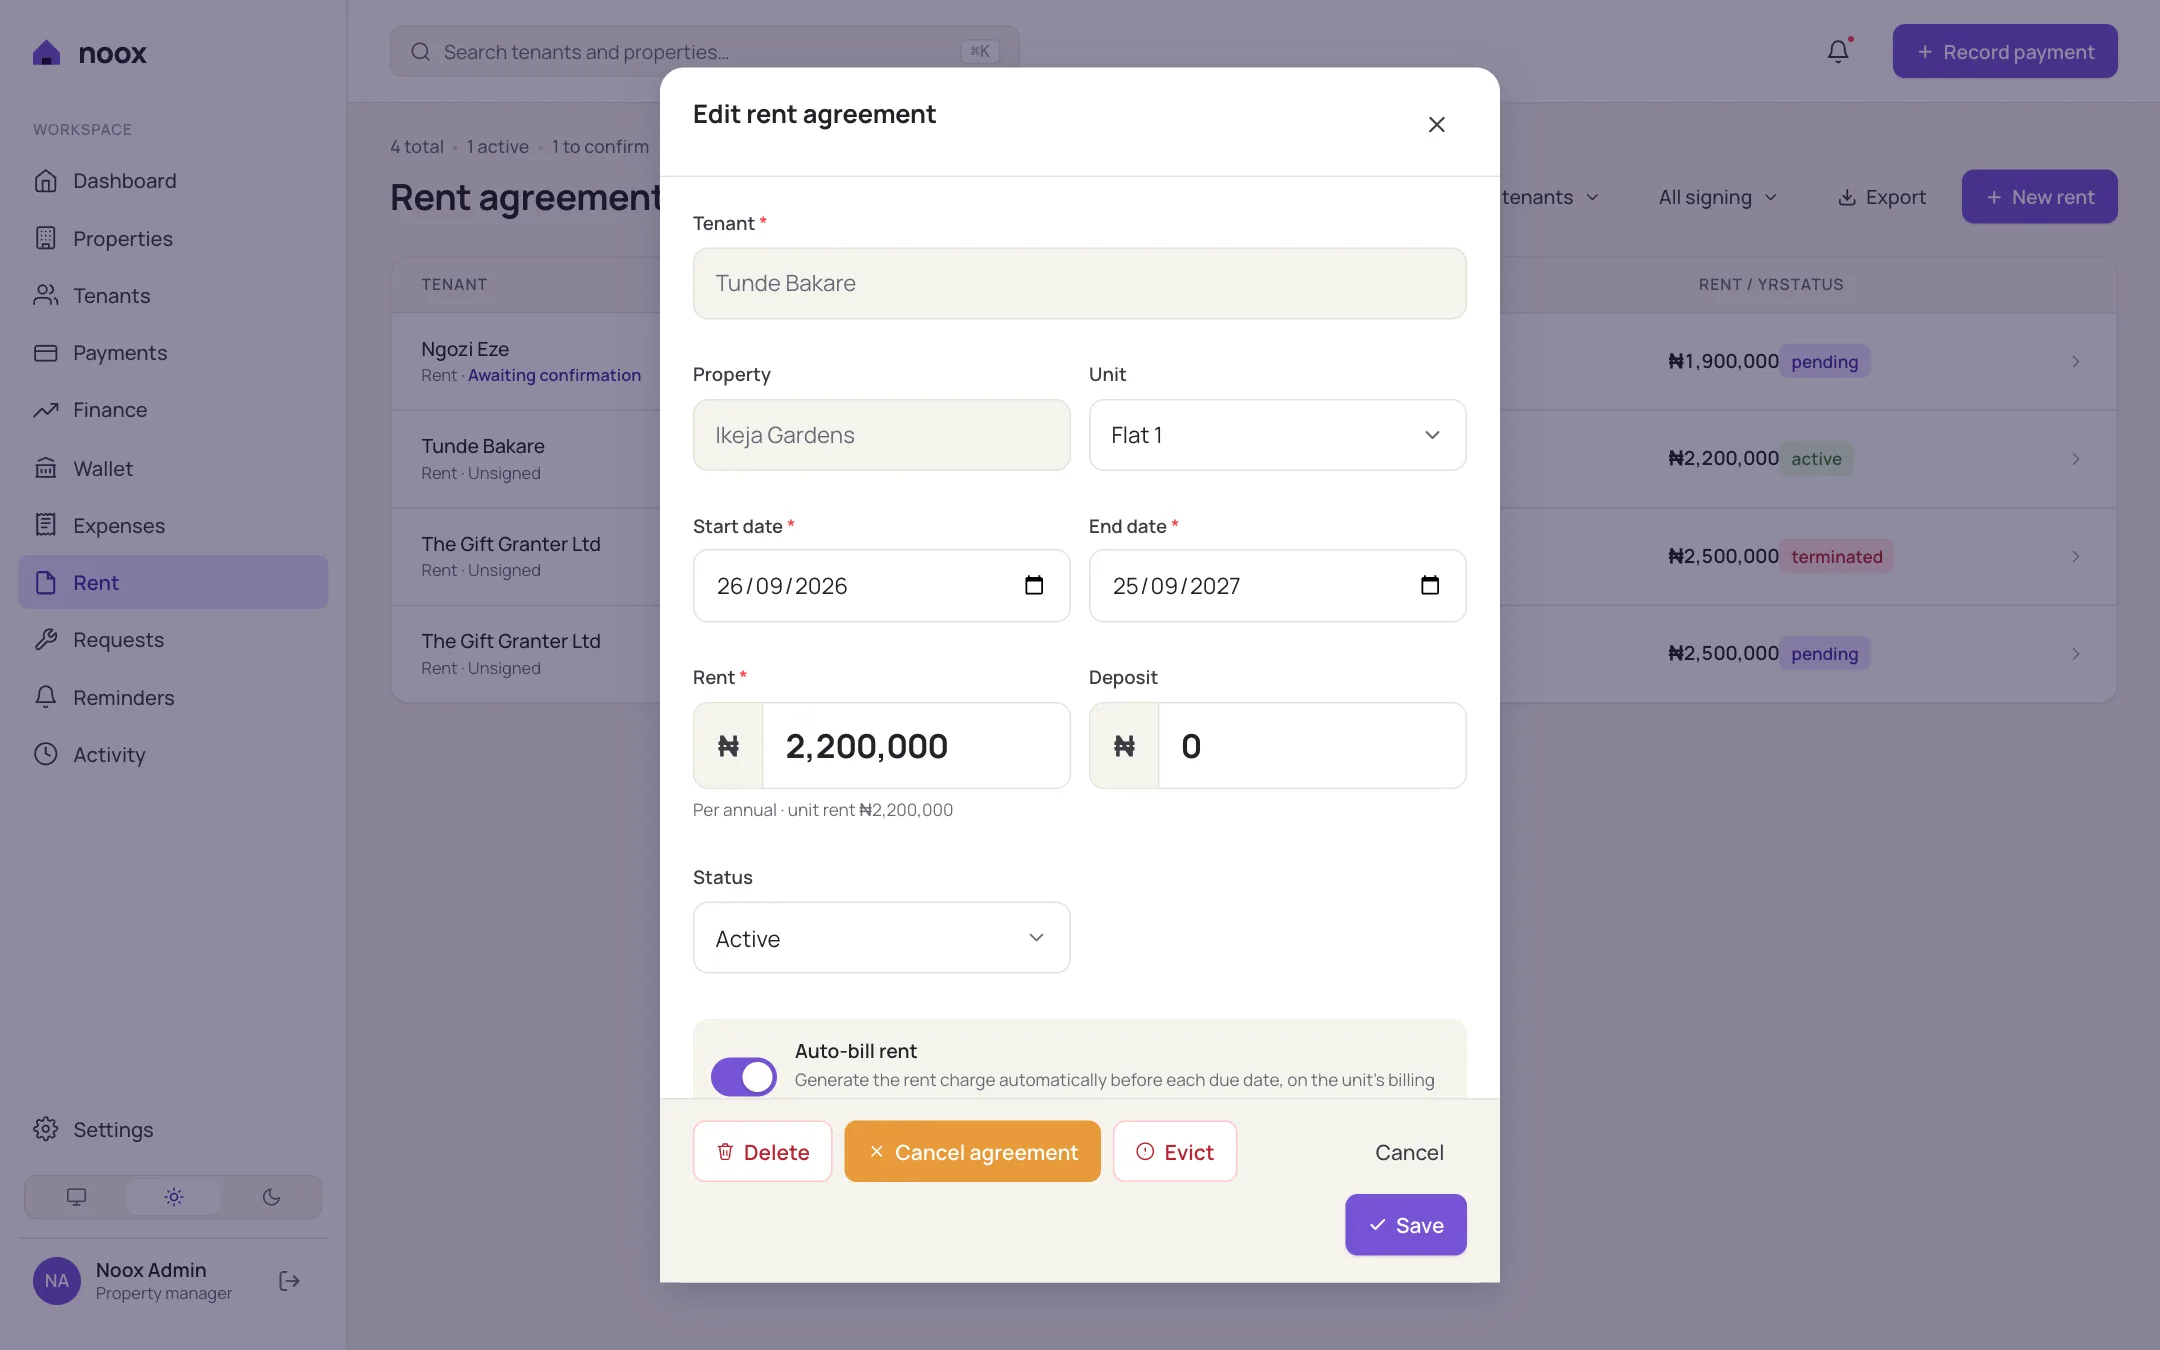Open Payments in the sidebar
Viewport: 2160px width, 1350px height.
pos(173,353)
